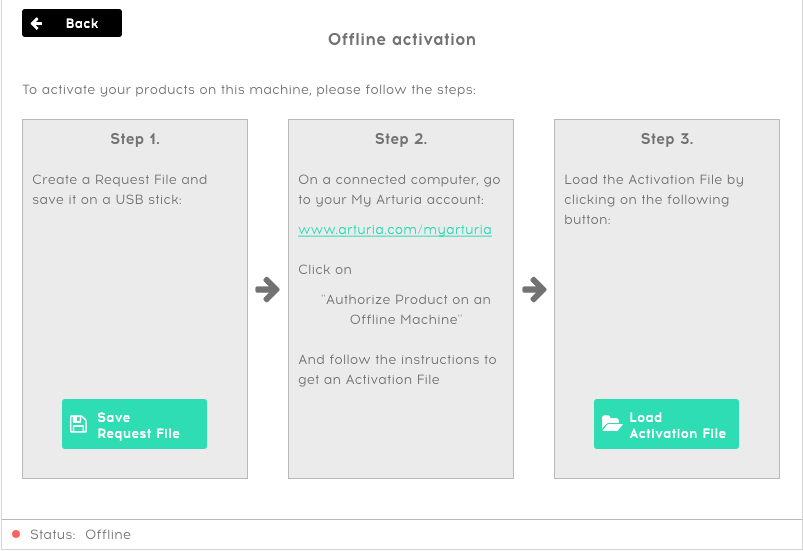Click the arrow between Step 1 and Step 2

(x=267, y=290)
